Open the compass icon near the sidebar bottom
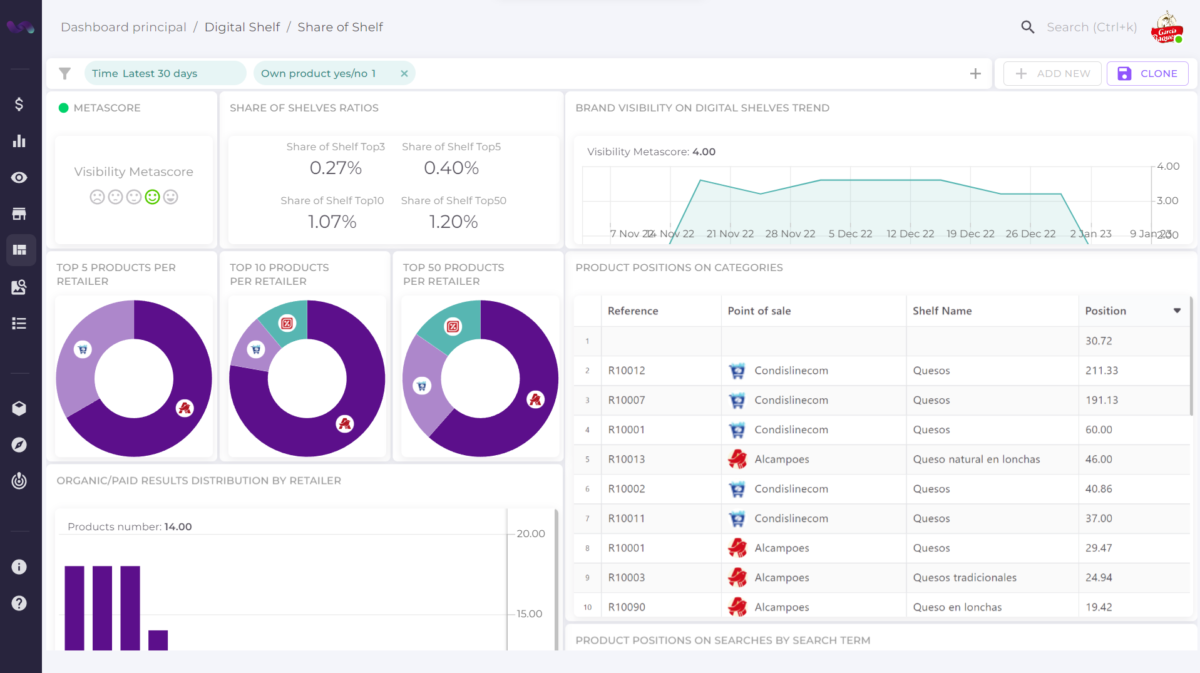The height and width of the screenshot is (673, 1200). click(20, 444)
